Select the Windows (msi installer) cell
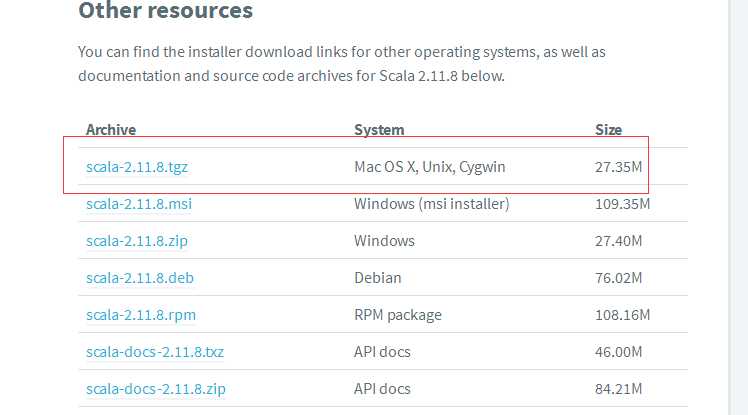Viewport: 748px width, 415px height. [431, 204]
